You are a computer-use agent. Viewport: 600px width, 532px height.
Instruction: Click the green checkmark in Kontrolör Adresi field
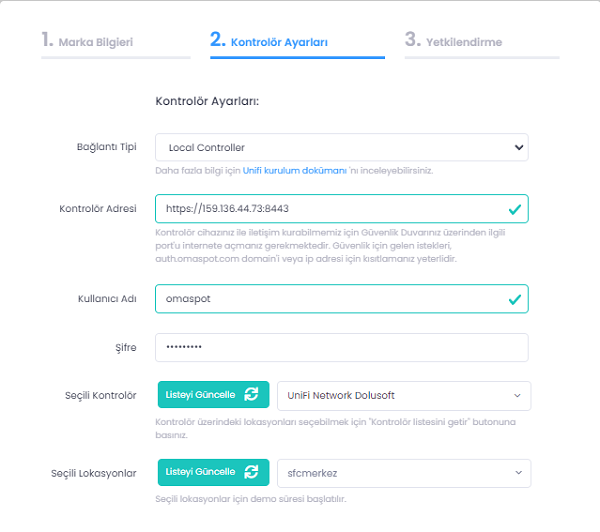[514, 209]
